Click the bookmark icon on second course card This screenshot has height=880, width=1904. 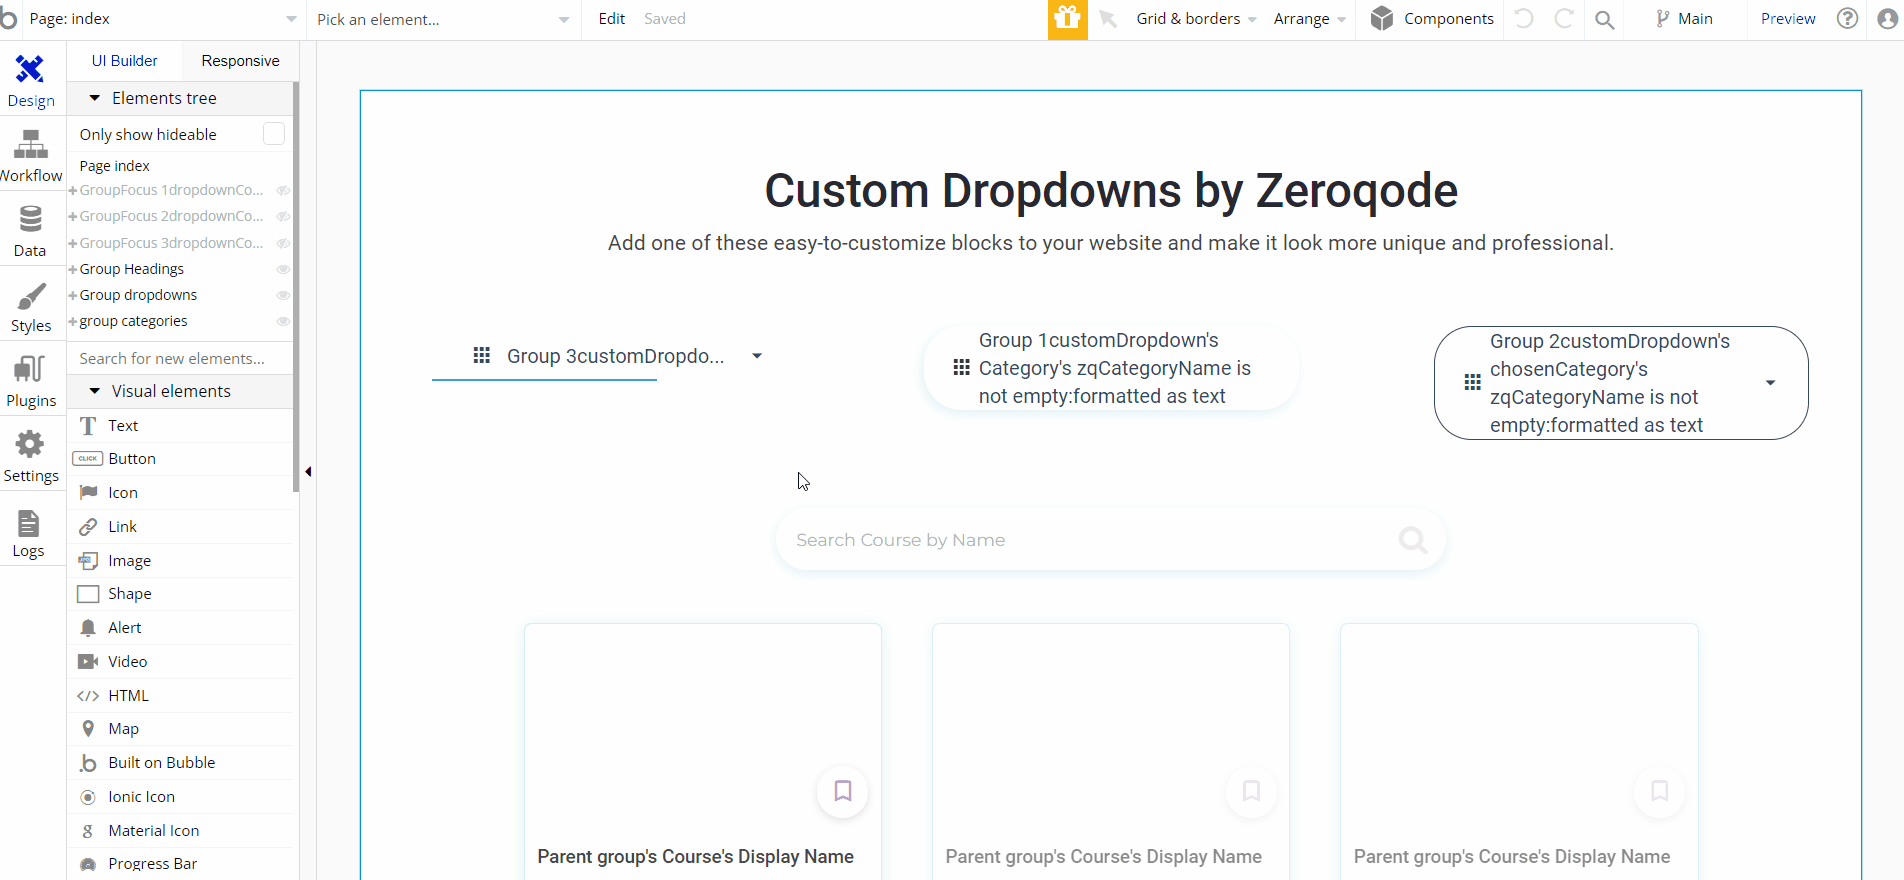click(x=1251, y=791)
